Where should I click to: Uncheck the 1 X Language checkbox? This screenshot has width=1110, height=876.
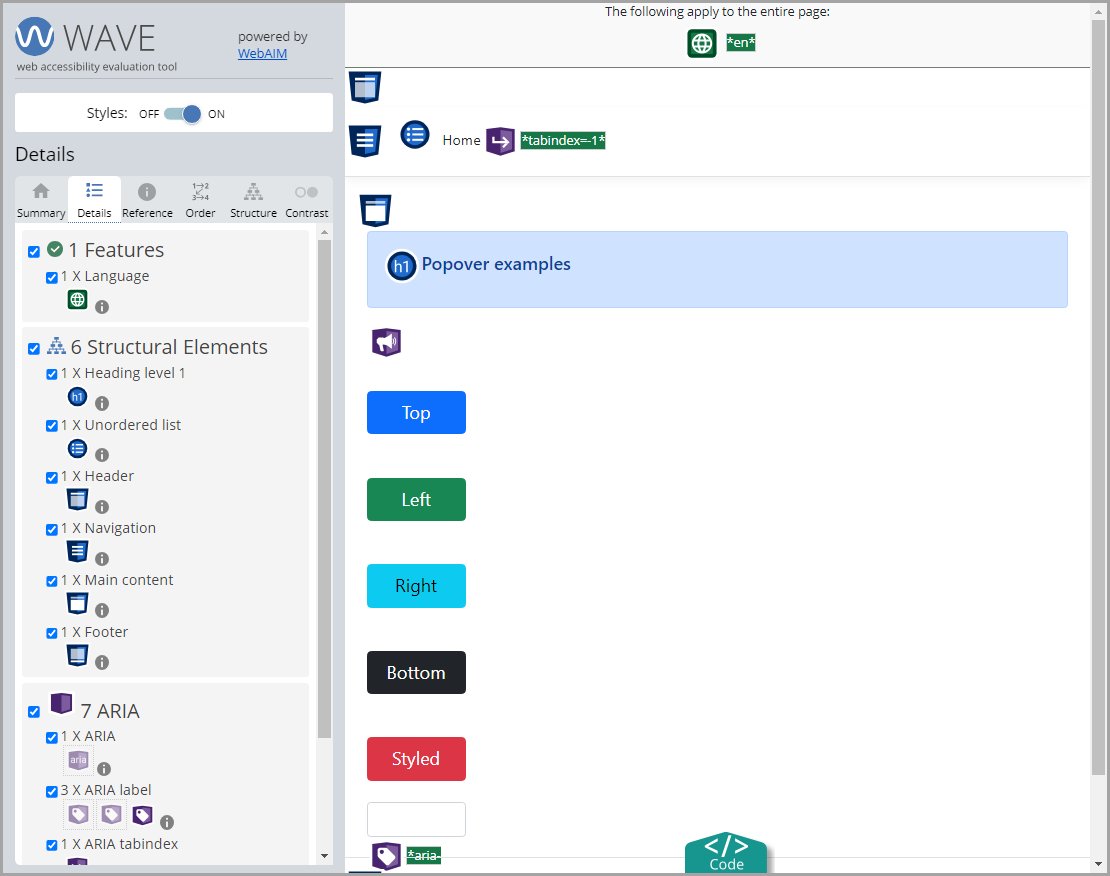[52, 277]
